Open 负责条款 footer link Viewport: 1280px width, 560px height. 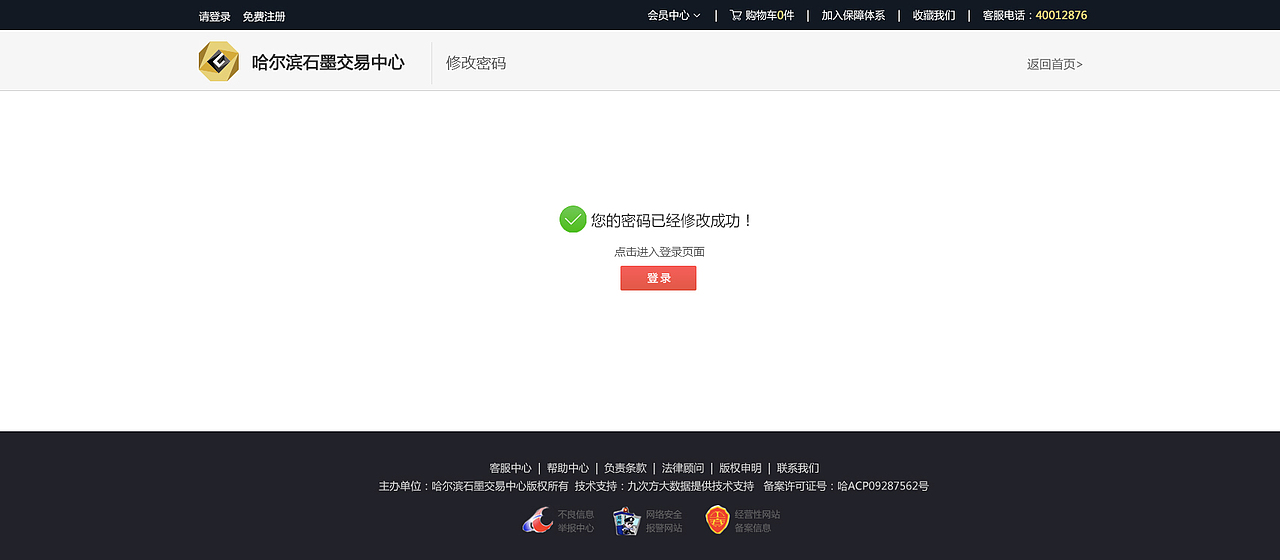[x=625, y=468]
